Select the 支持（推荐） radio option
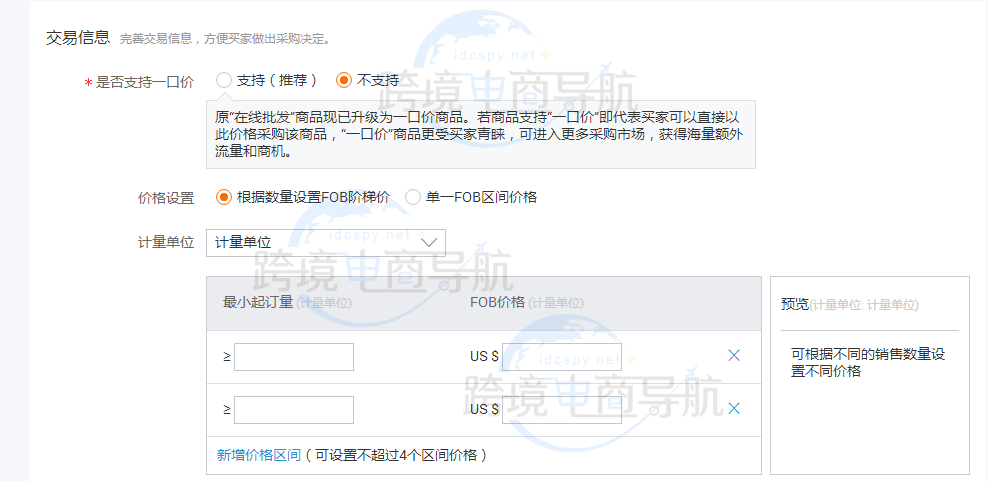Image resolution: width=988 pixels, height=481 pixels. click(x=224, y=80)
